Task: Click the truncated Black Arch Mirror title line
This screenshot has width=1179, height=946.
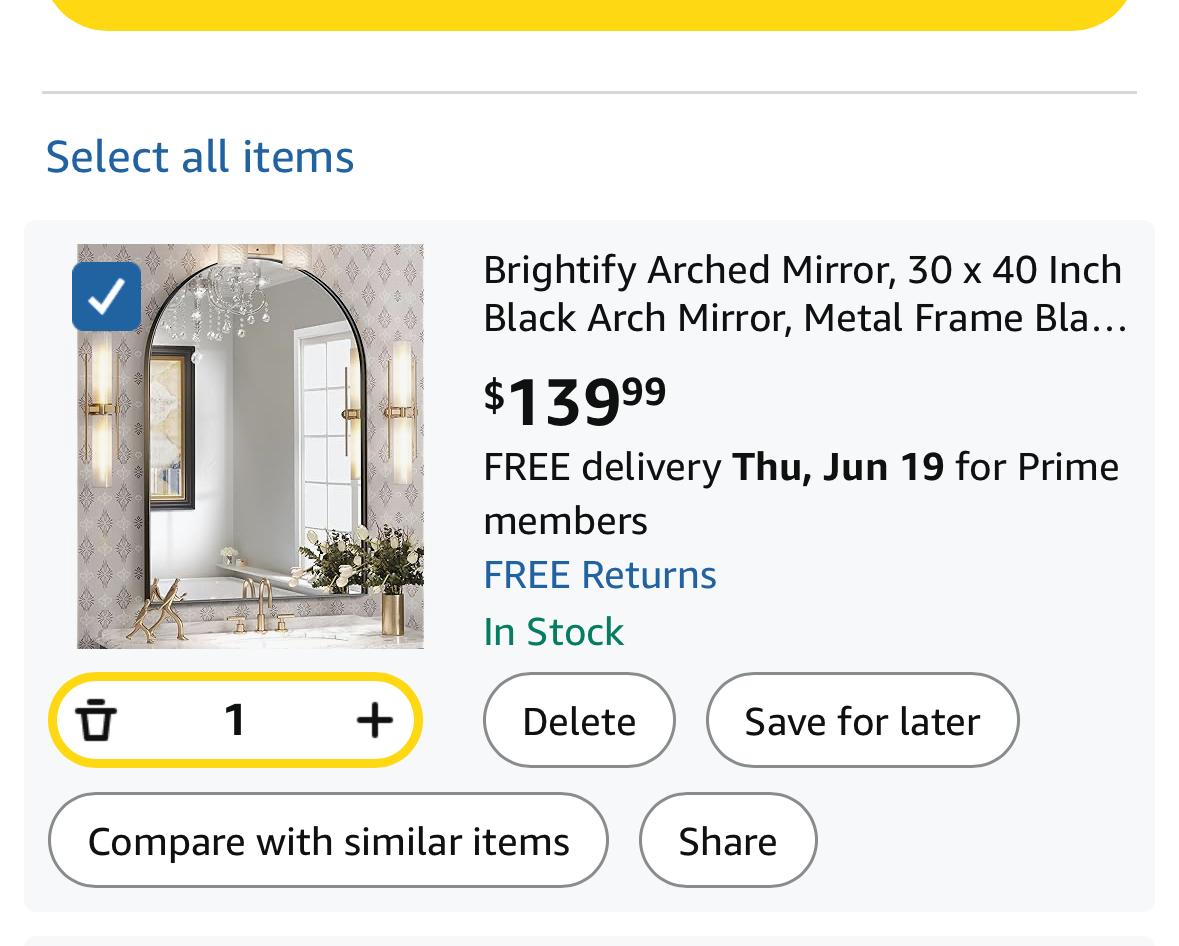Action: pyautogui.click(x=803, y=318)
